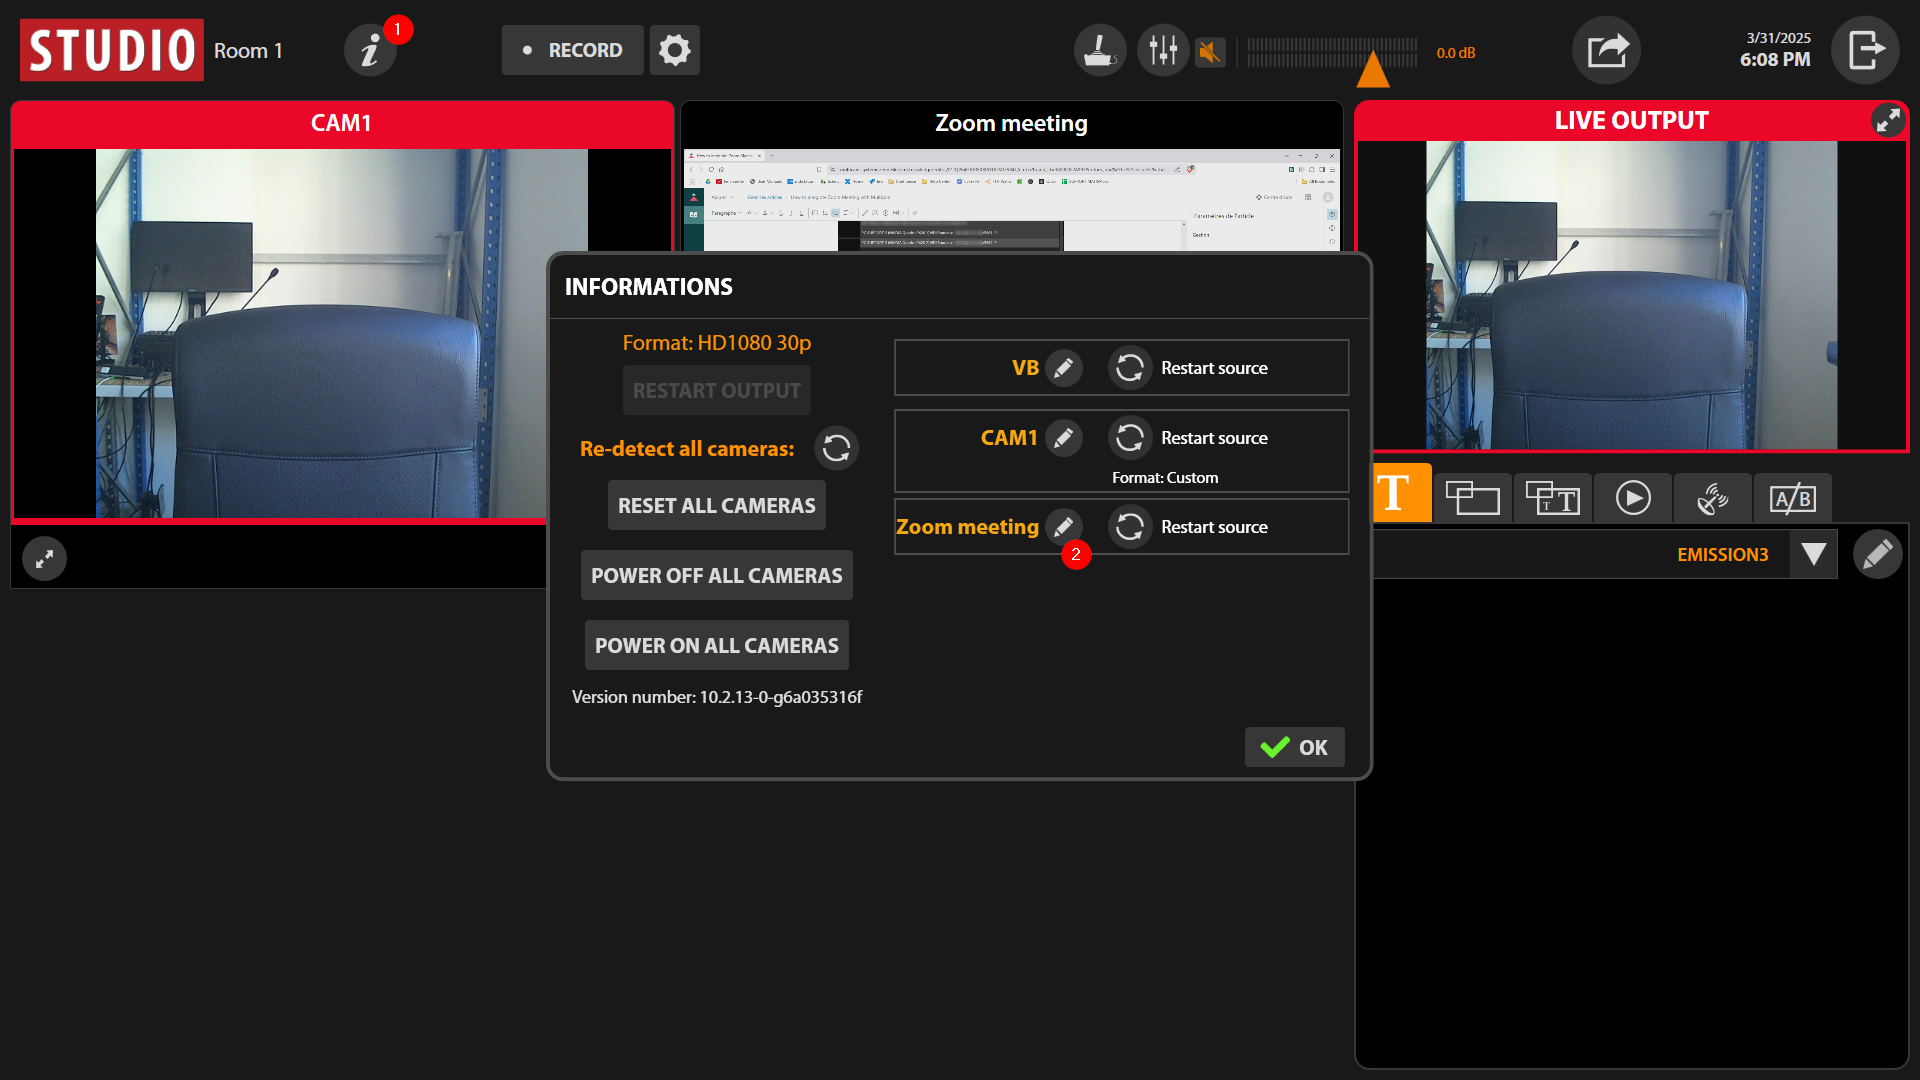Re-detect all cameras refresh icon
1920x1080 pixels.
pyautogui.click(x=837, y=448)
